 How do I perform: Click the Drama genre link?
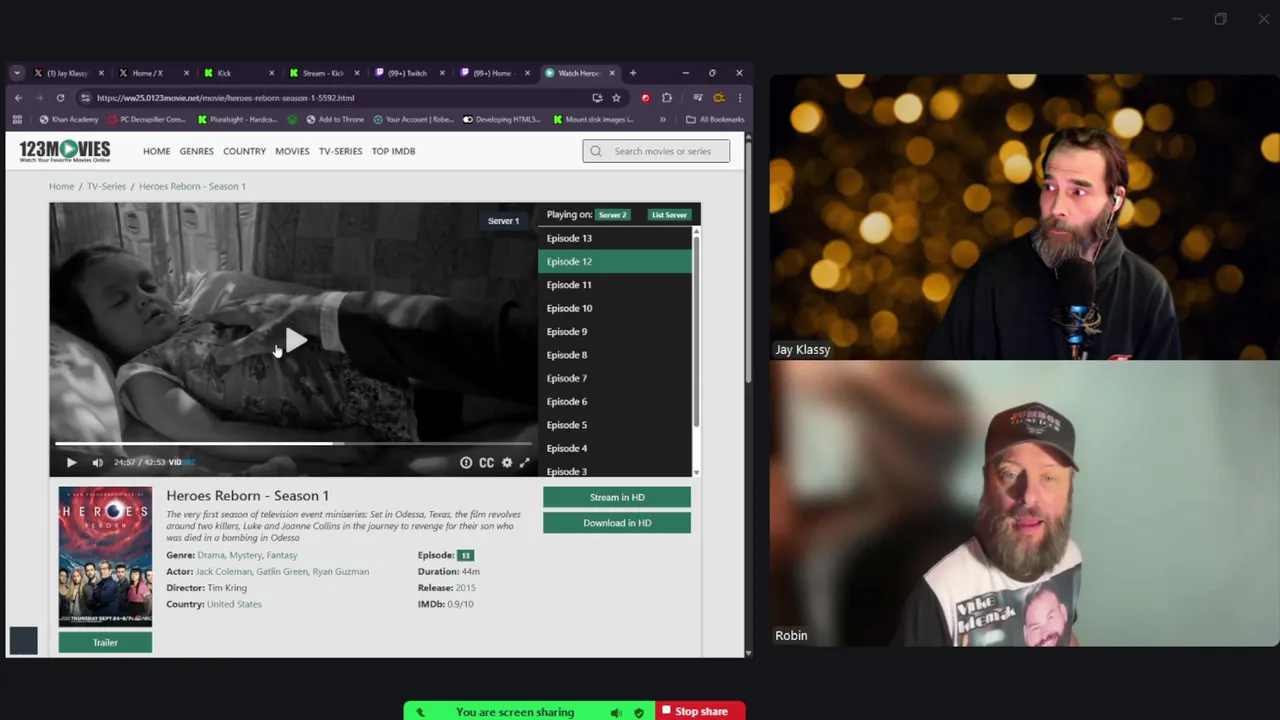tap(211, 555)
